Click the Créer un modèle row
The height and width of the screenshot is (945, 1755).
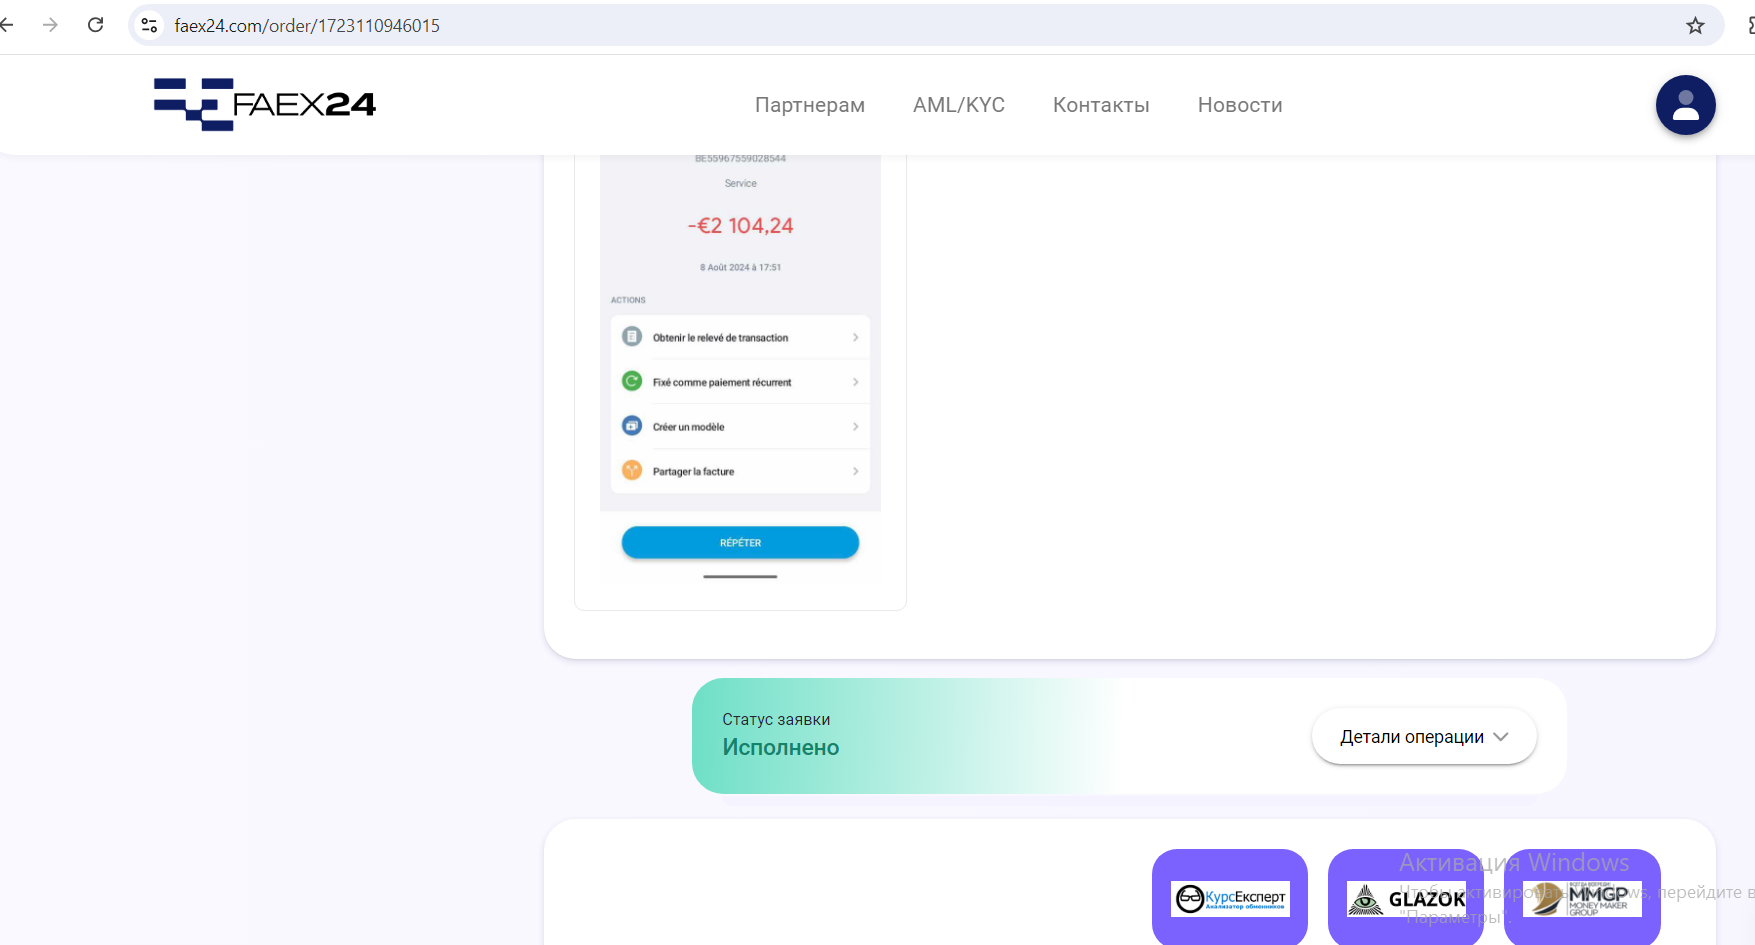click(x=740, y=427)
